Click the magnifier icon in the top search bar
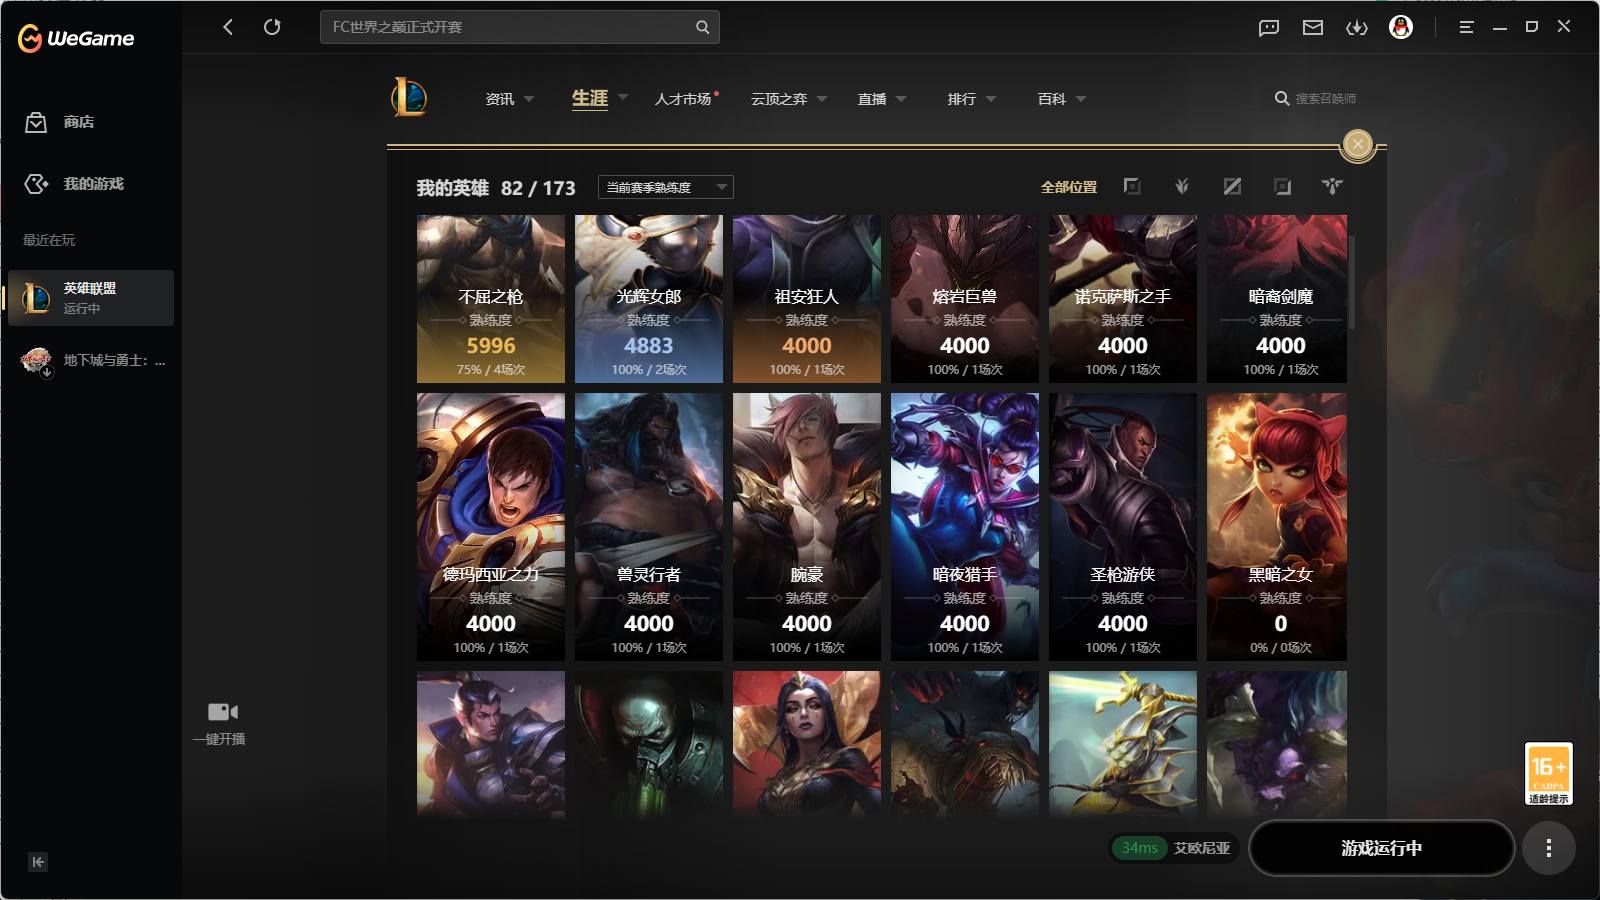The width and height of the screenshot is (1600, 900). [702, 27]
